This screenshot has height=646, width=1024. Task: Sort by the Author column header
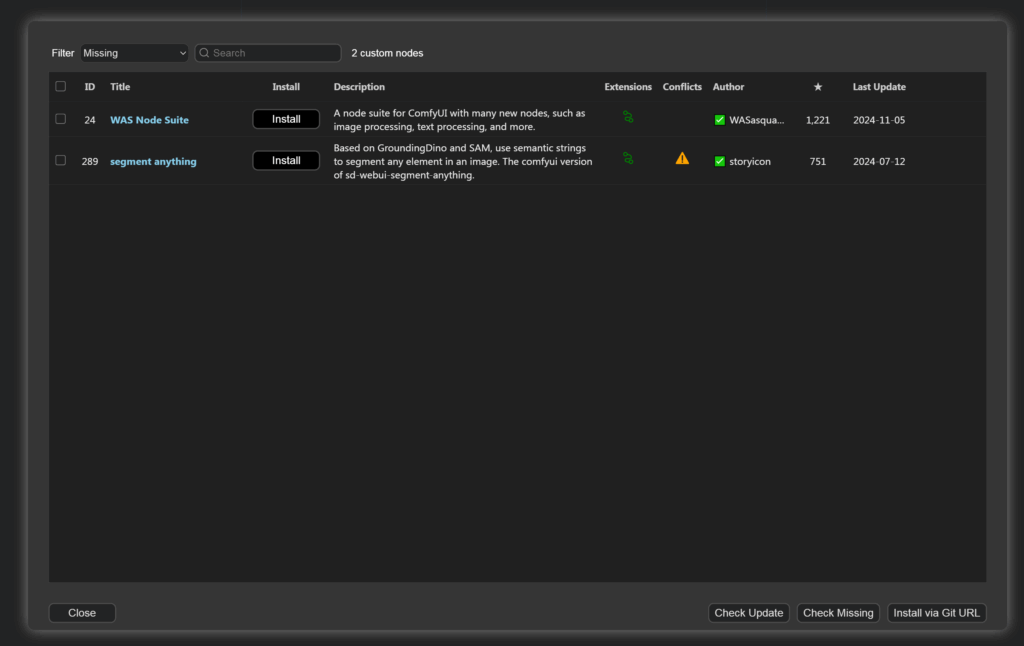click(728, 87)
